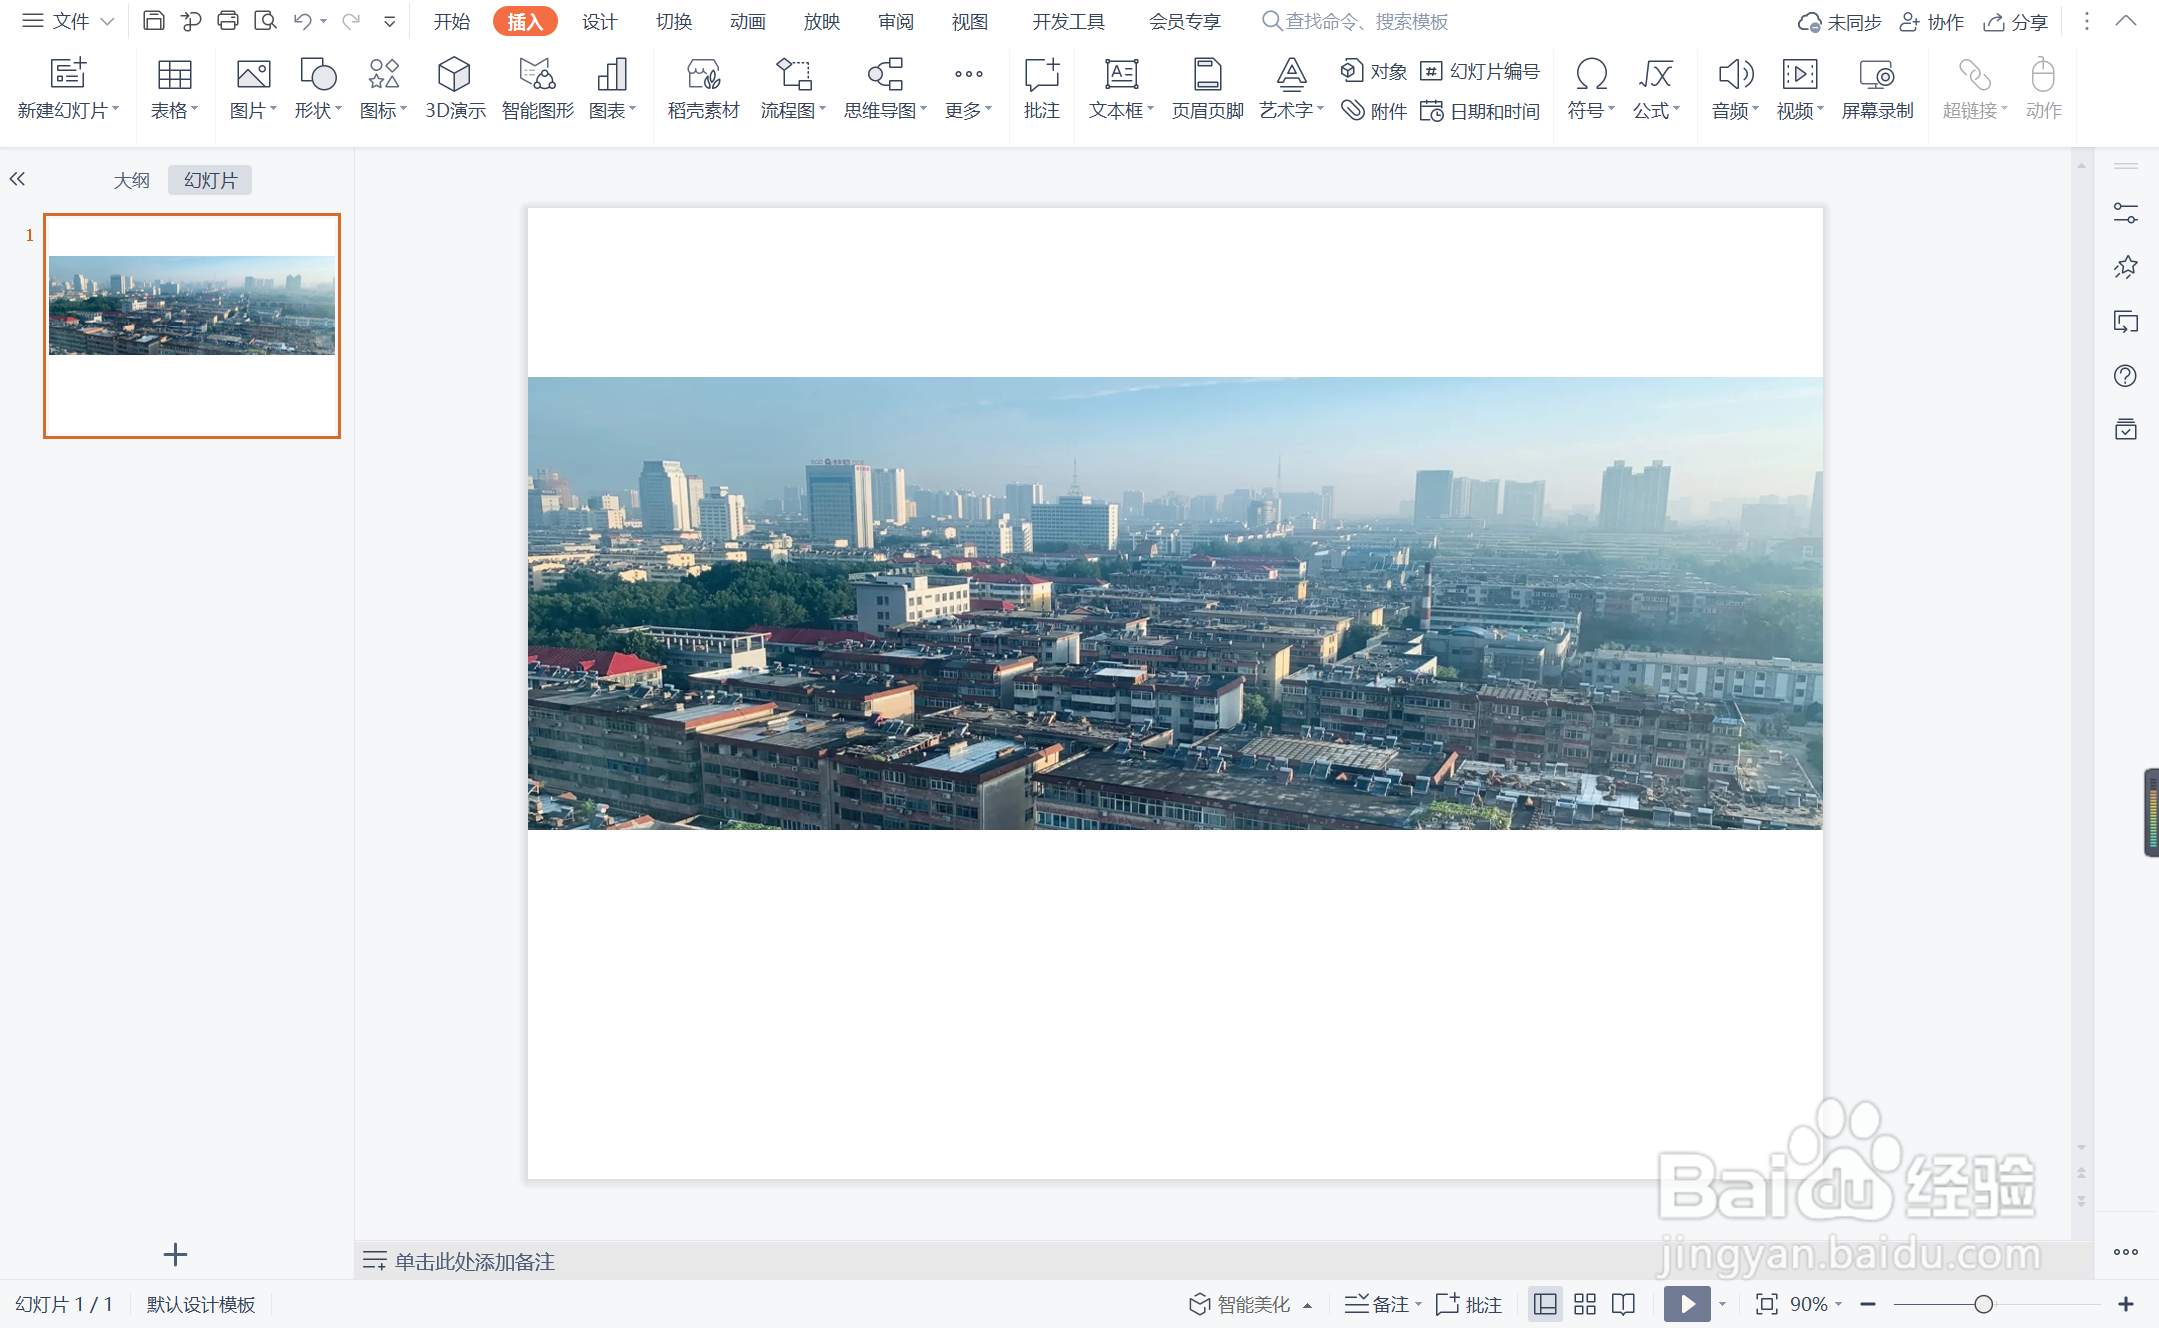Screen dimensions: 2159x1328
Task: Click the zoom slider handle
Action: click(x=1983, y=1304)
